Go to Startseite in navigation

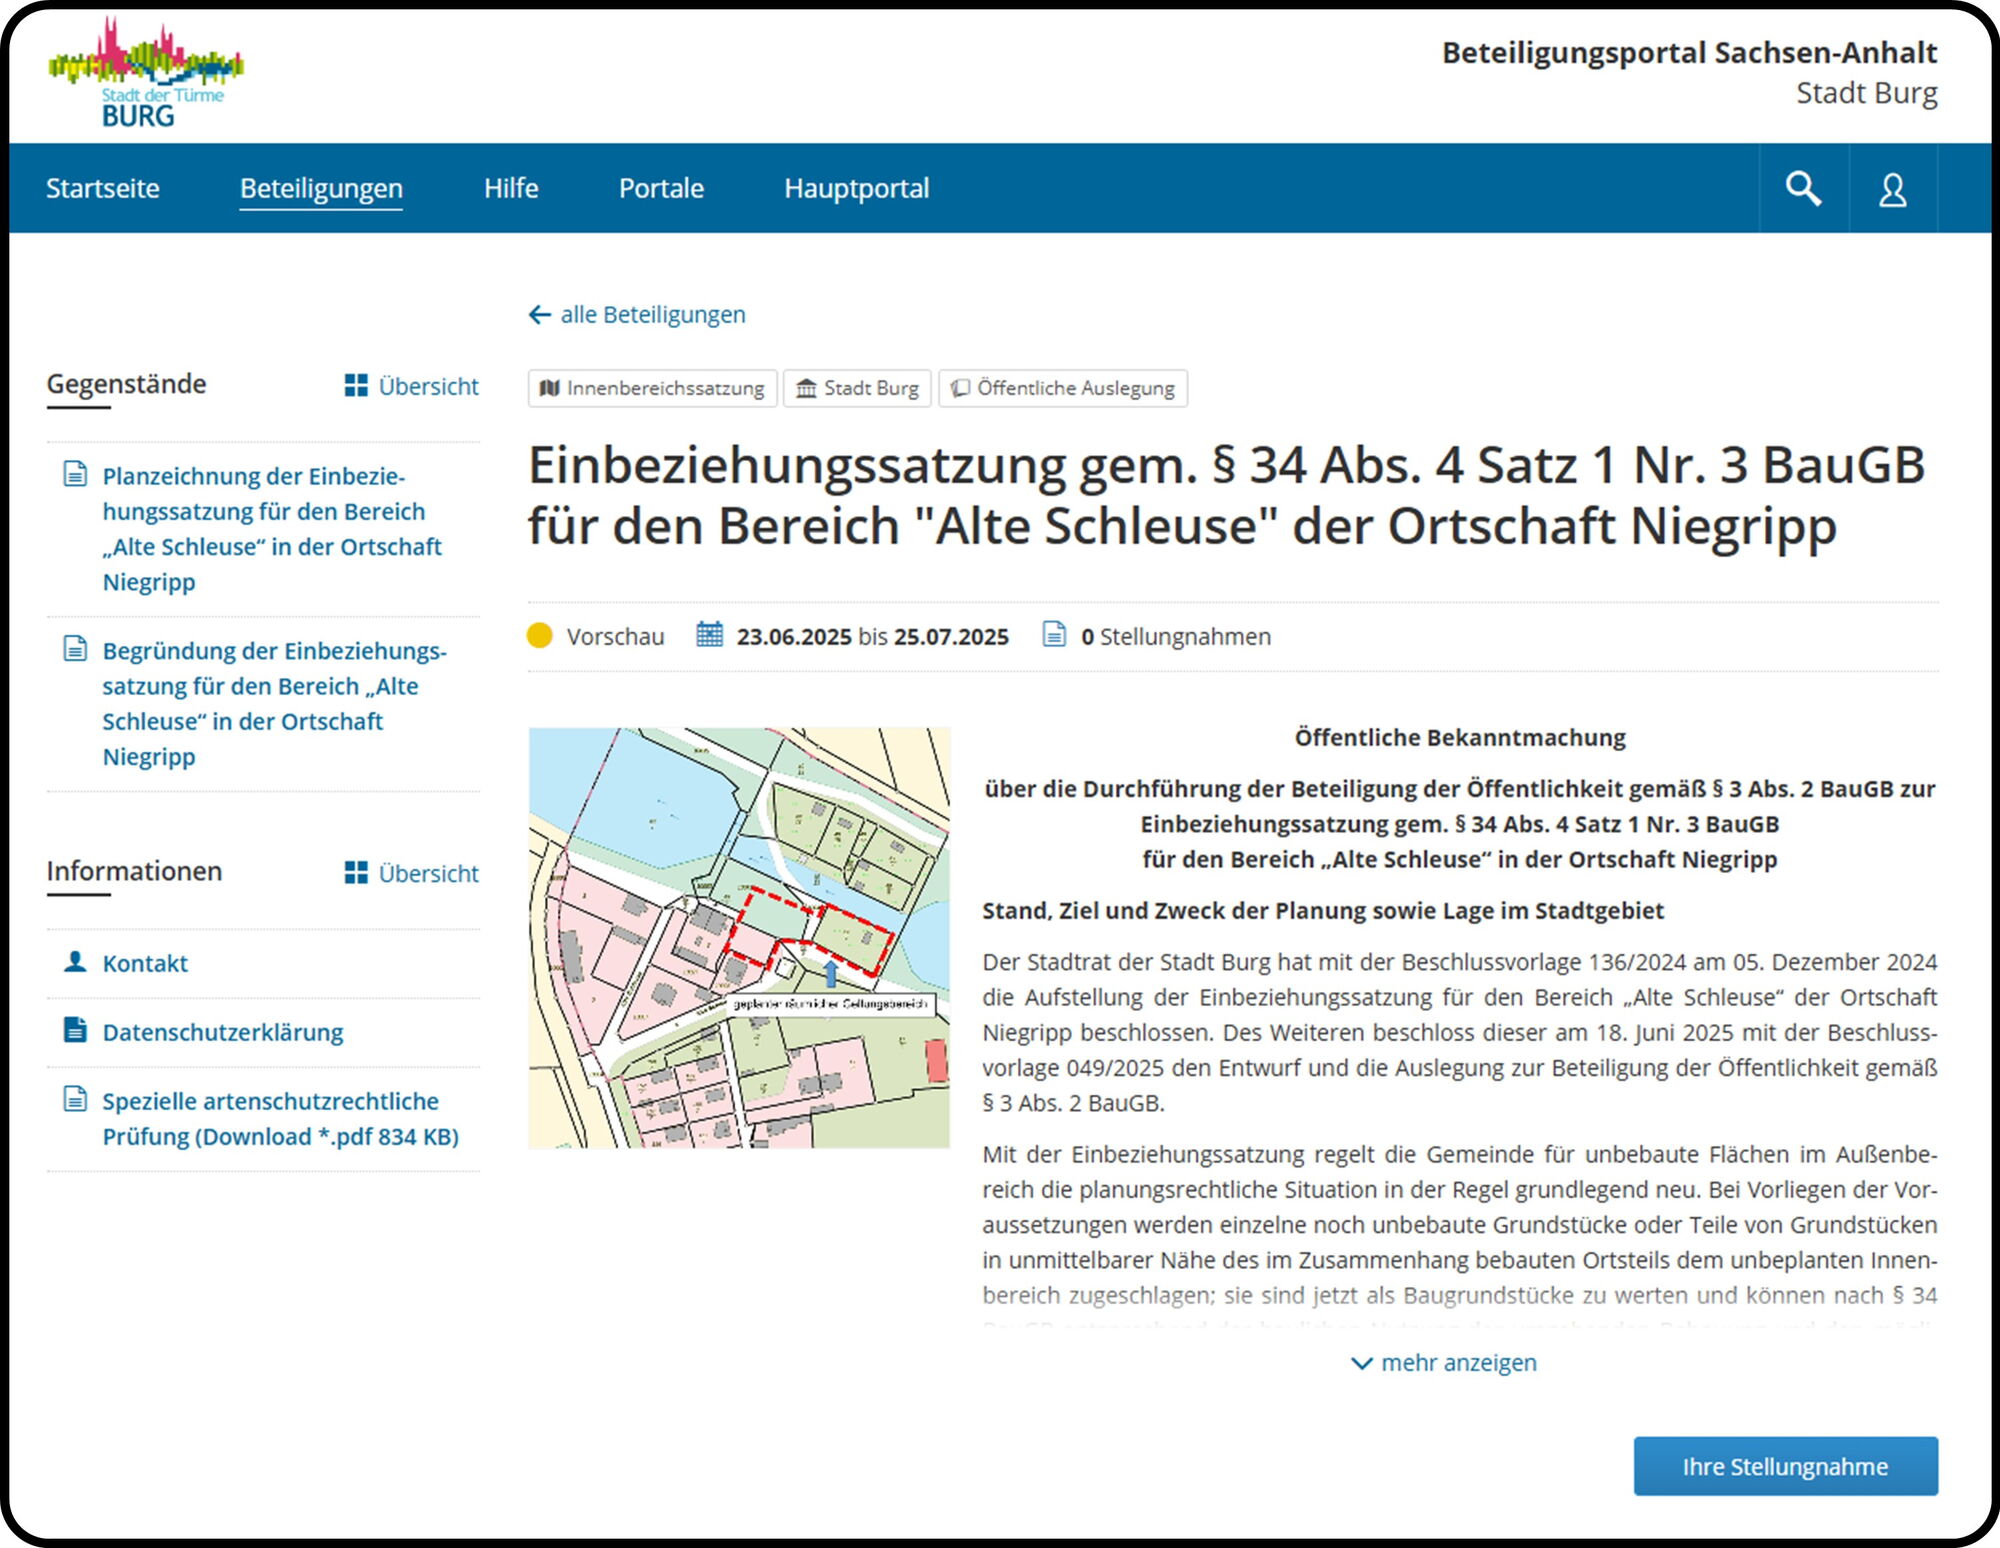pos(103,188)
